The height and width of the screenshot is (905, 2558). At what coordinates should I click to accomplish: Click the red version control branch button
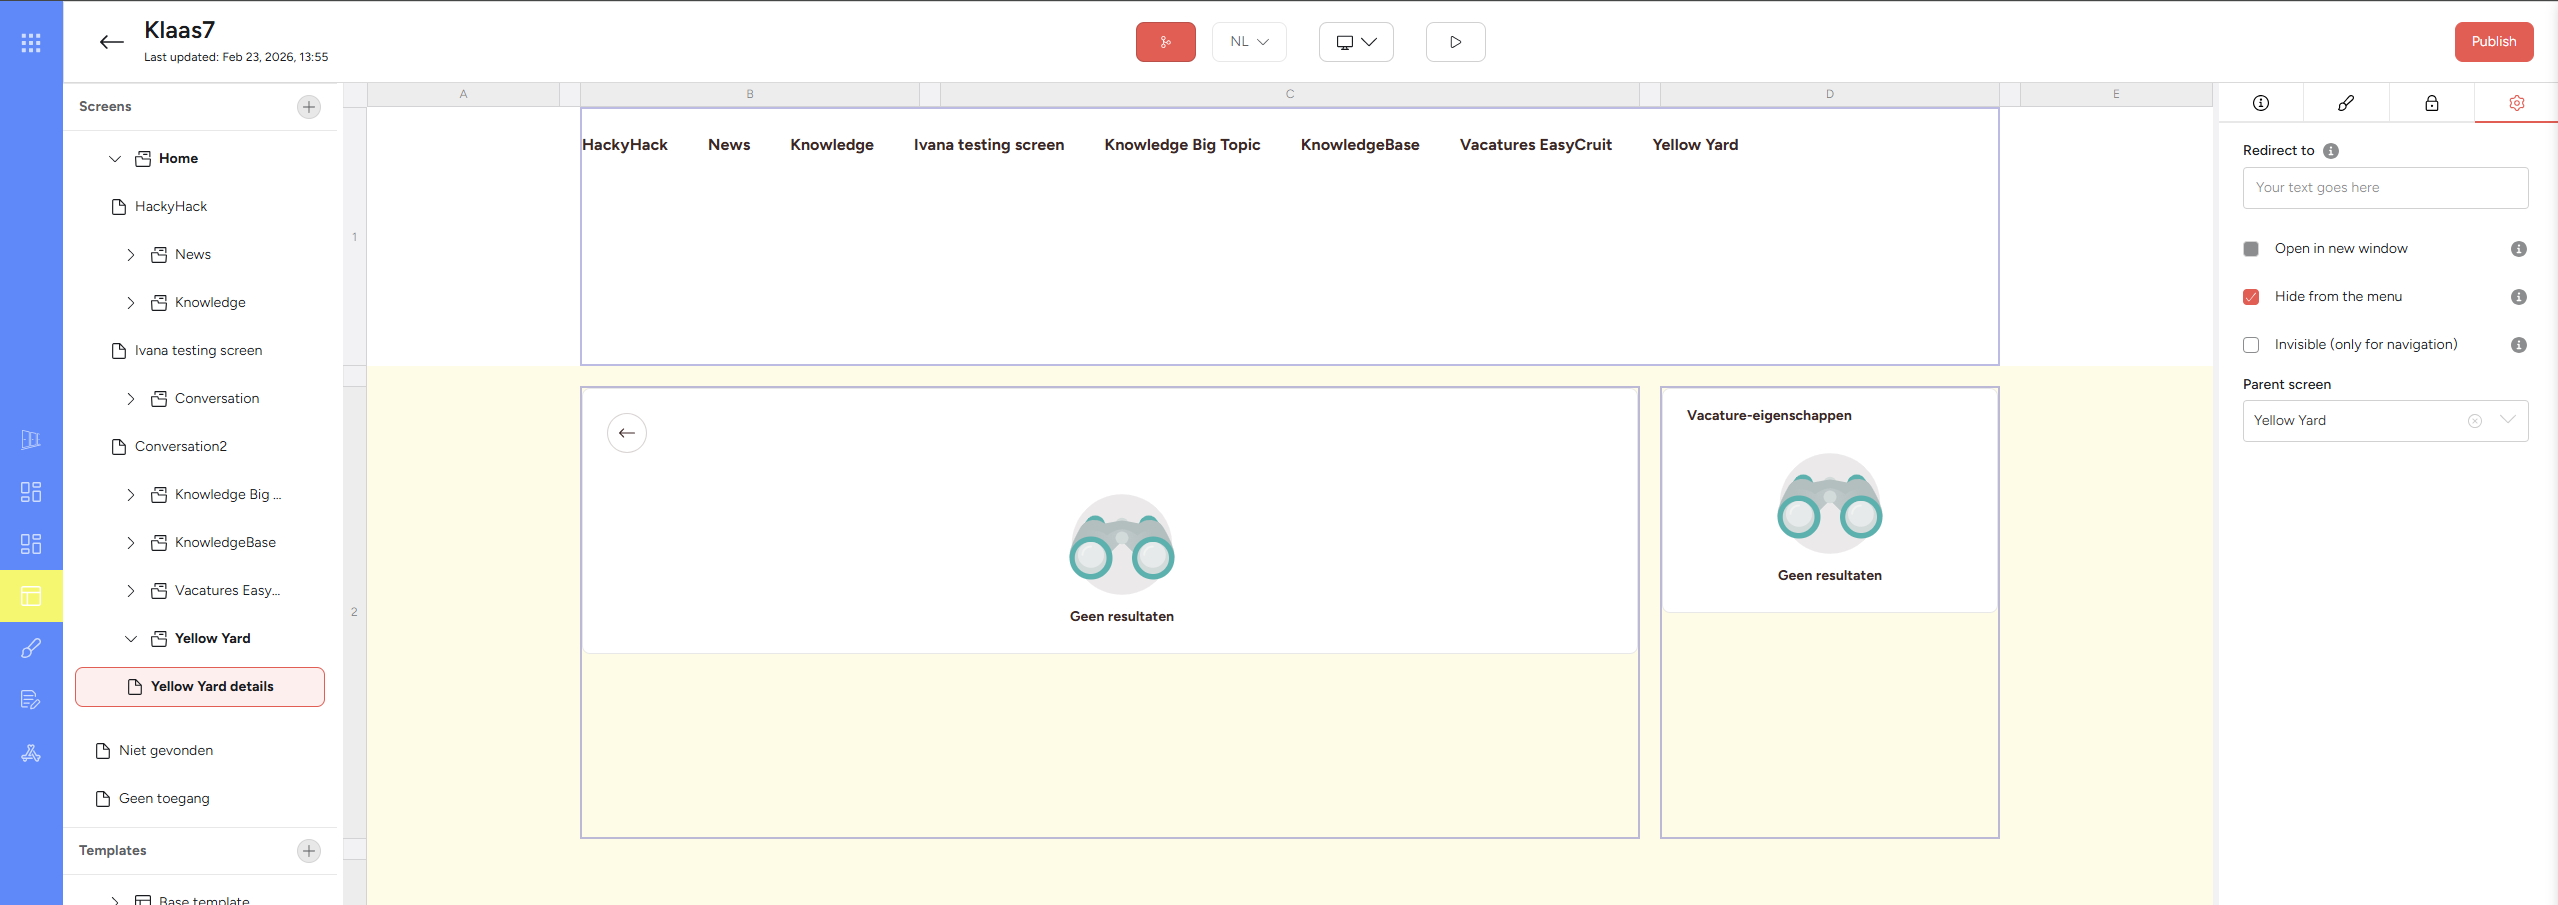click(1165, 42)
